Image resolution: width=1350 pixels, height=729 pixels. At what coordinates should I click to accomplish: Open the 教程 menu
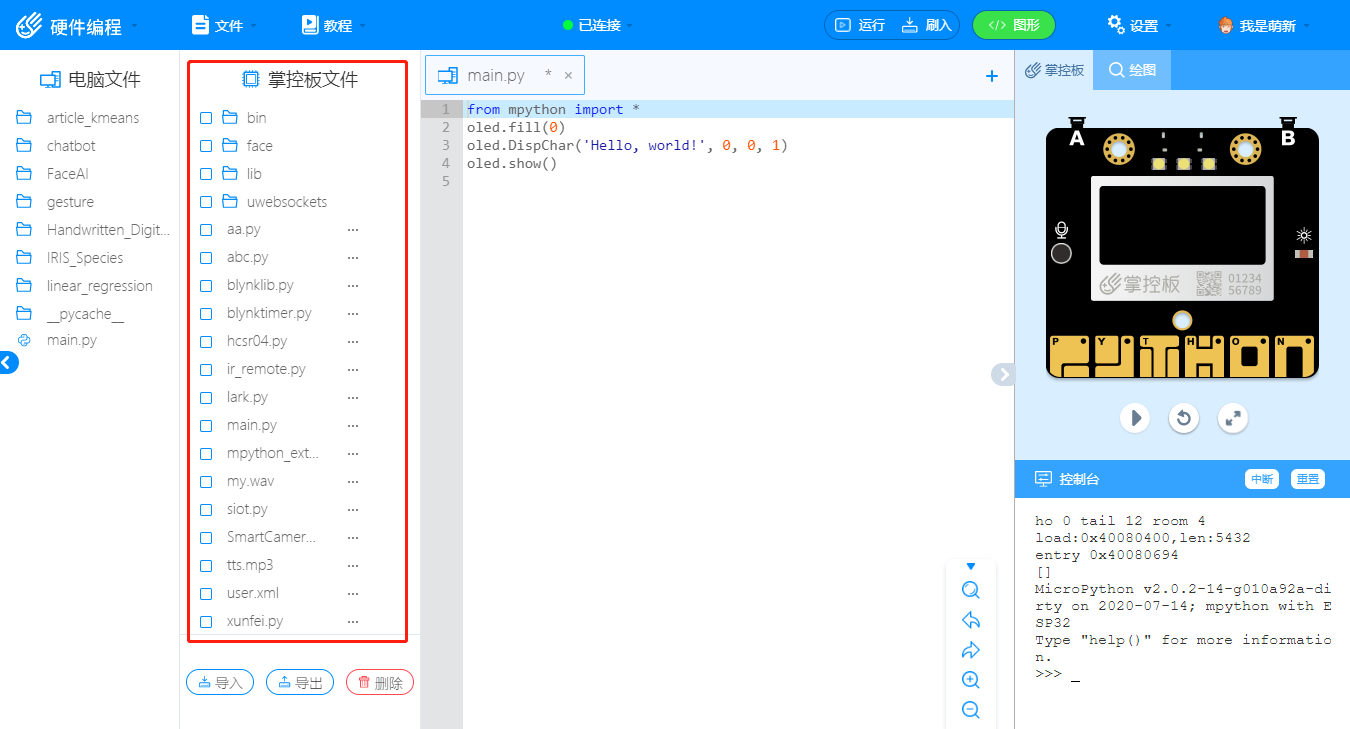click(x=334, y=25)
